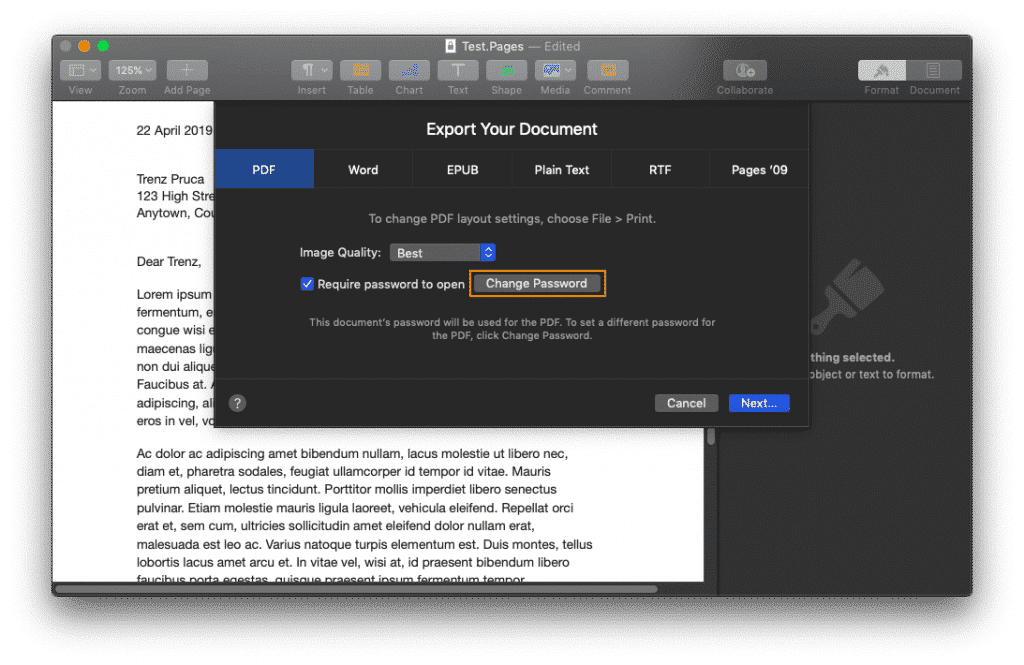Click the orange minimize window button

[84, 46]
